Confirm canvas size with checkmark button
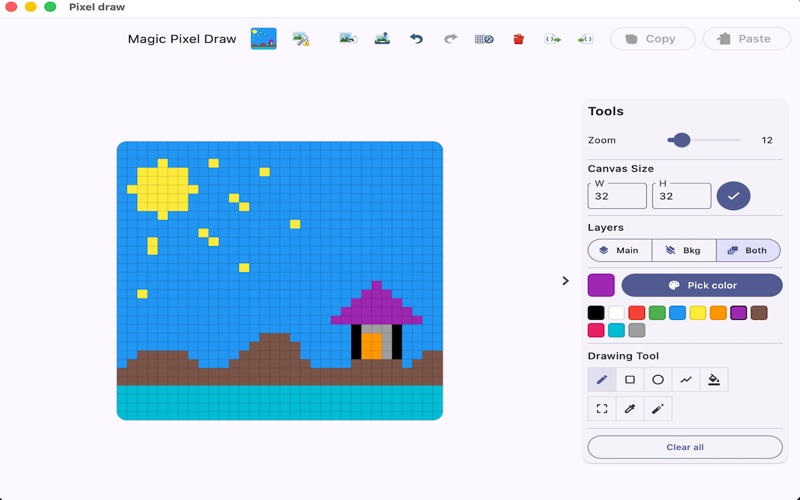 coord(733,196)
